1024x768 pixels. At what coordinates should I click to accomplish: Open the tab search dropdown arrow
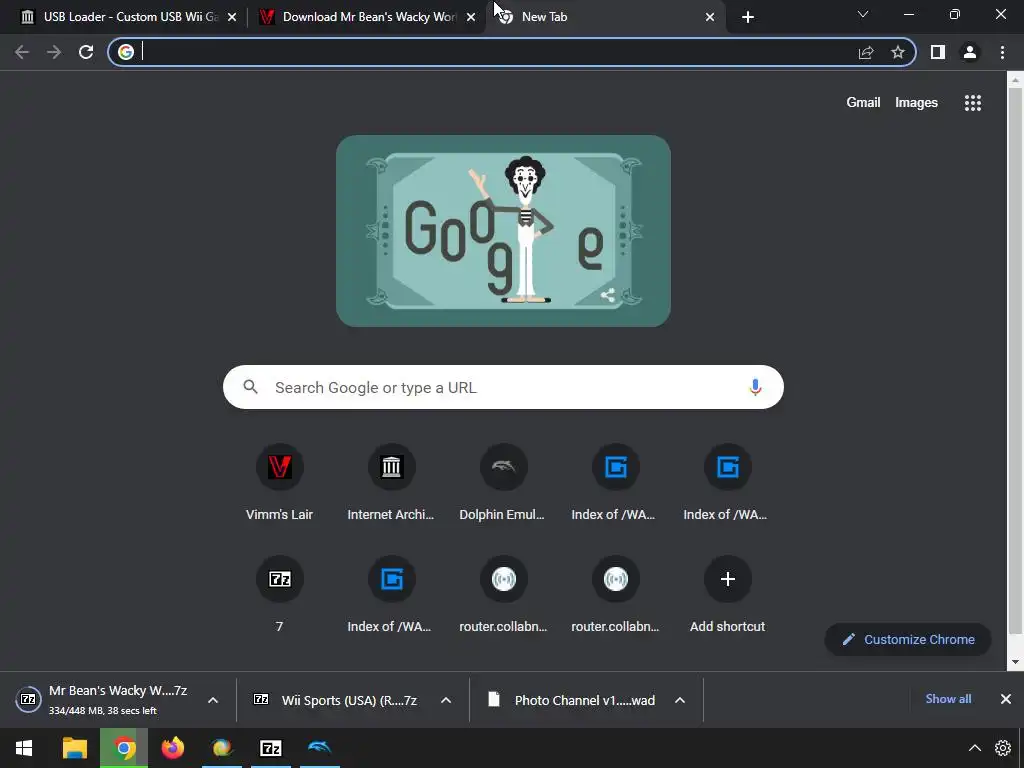863,14
